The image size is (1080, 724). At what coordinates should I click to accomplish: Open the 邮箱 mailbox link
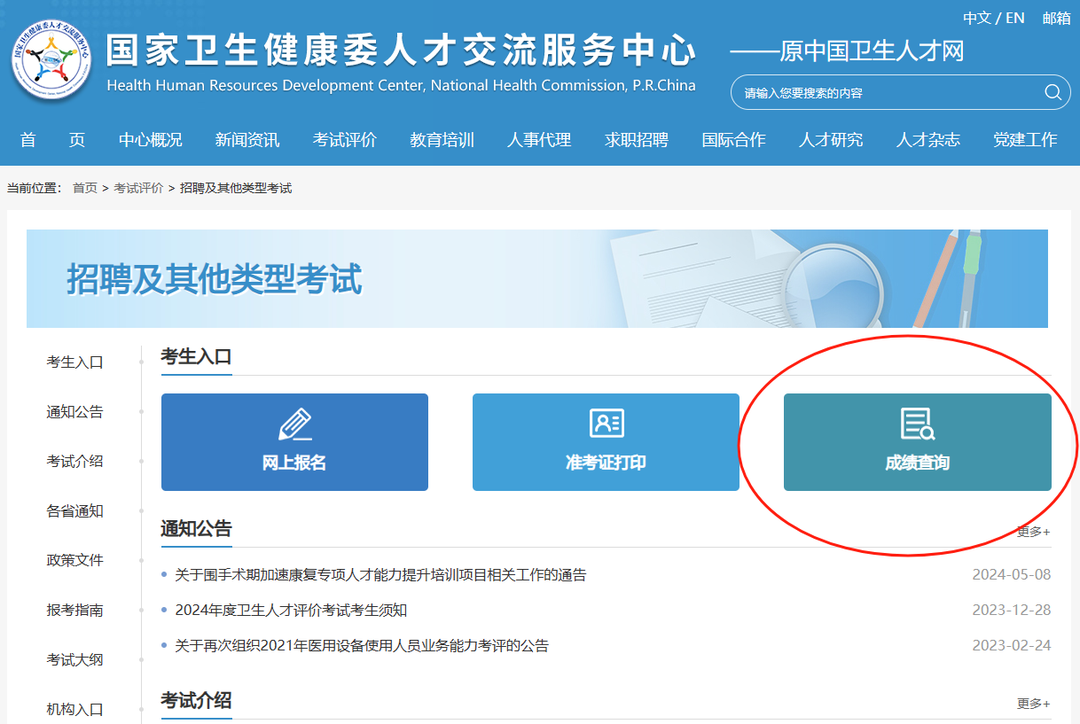(1056, 17)
